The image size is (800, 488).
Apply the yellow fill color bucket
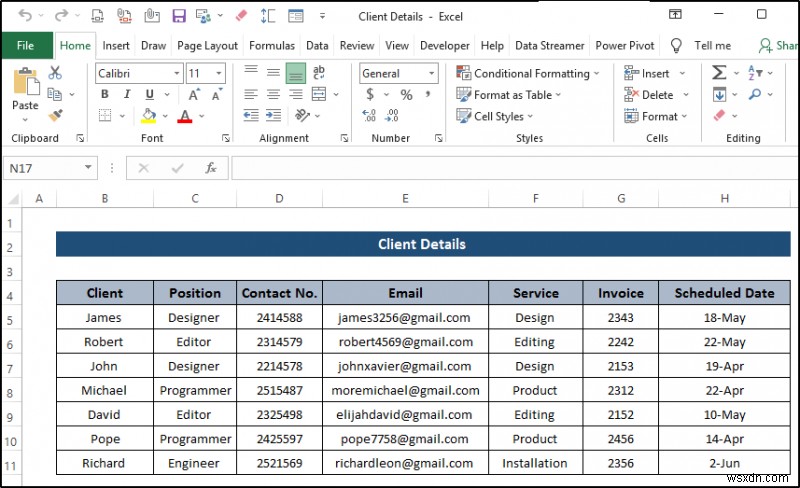(x=148, y=116)
